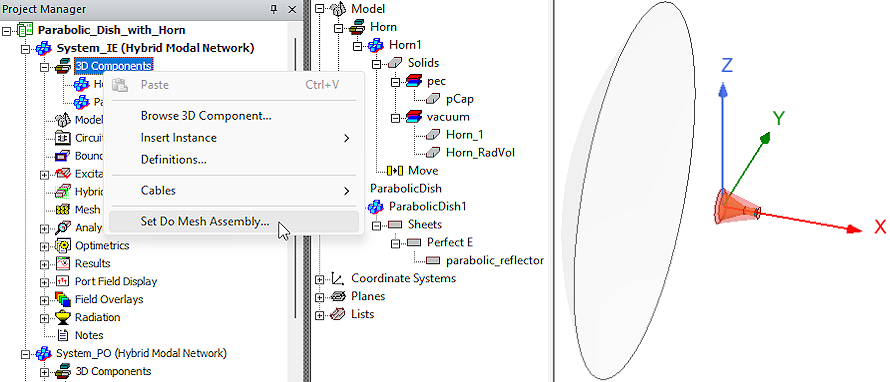Click the Radiation icon in the tree

63,317
